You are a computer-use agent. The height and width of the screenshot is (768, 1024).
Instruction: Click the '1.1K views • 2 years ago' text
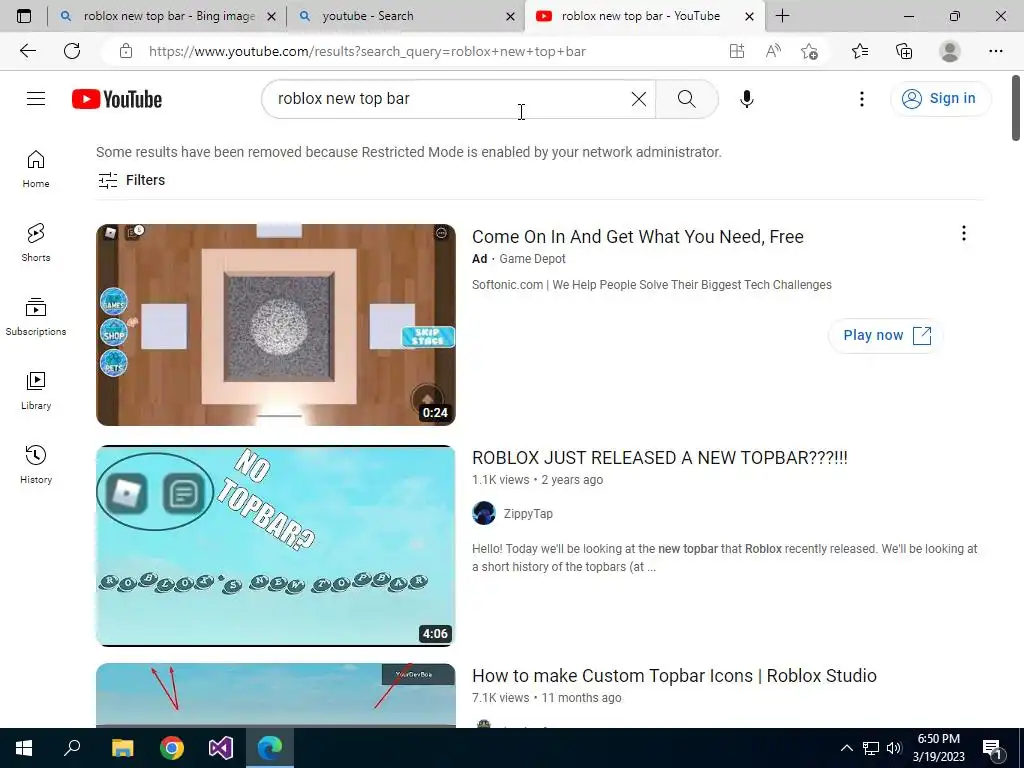537,479
